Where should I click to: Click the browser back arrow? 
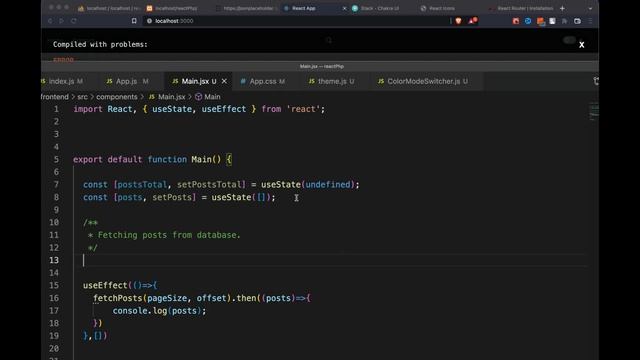pyautogui.click(x=50, y=21)
